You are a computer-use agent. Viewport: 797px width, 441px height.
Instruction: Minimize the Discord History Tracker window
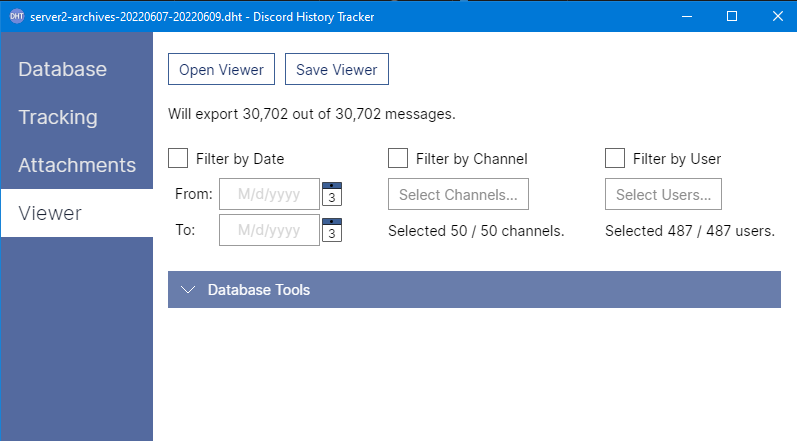click(x=687, y=16)
